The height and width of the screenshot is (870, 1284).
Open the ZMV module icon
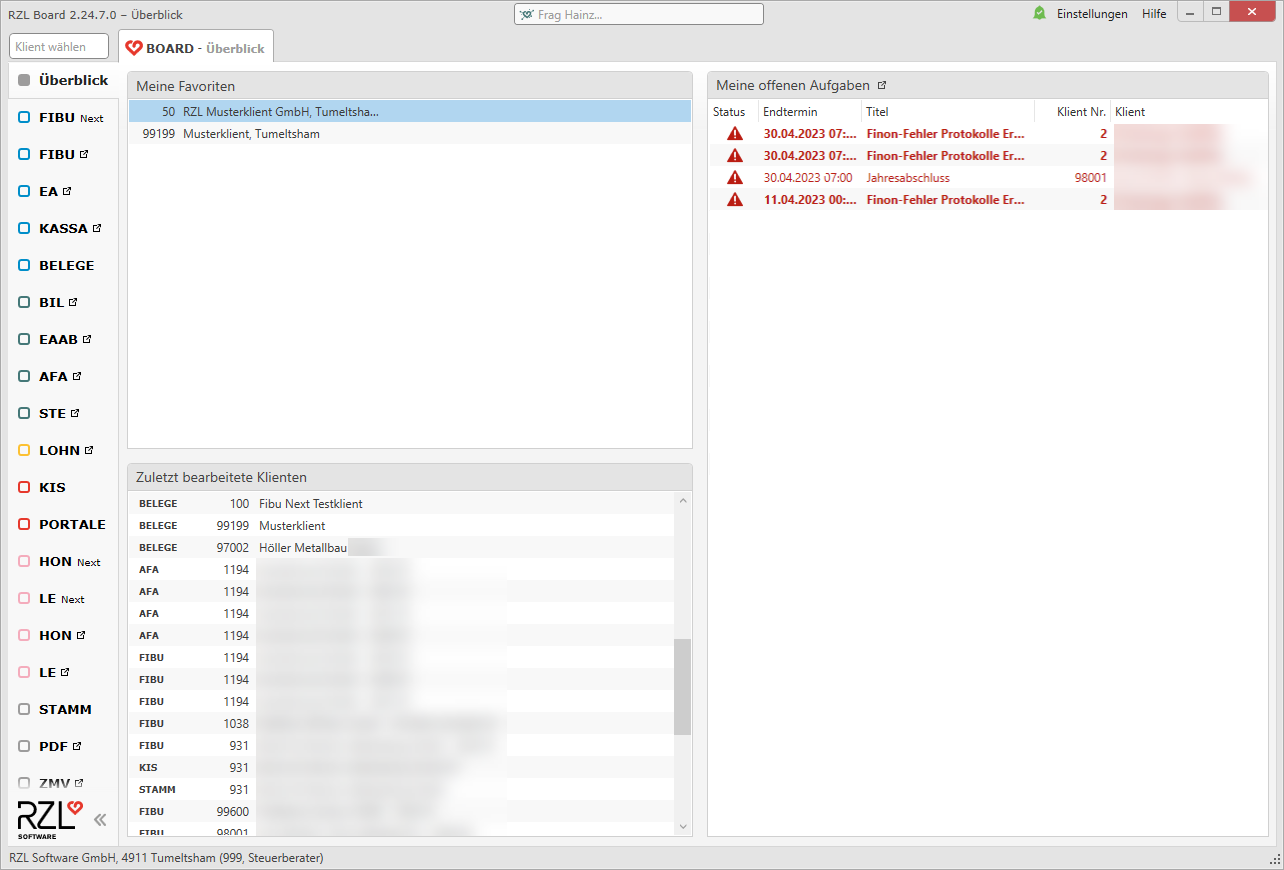(57, 783)
